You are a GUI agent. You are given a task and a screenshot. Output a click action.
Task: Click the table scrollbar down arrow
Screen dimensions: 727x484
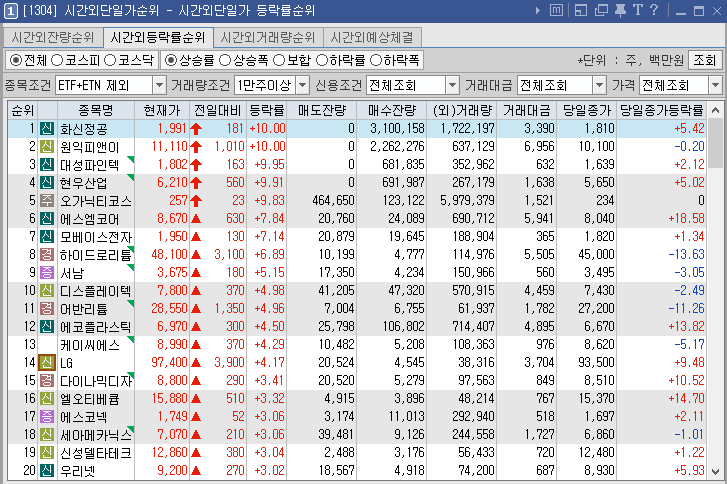coord(715,471)
